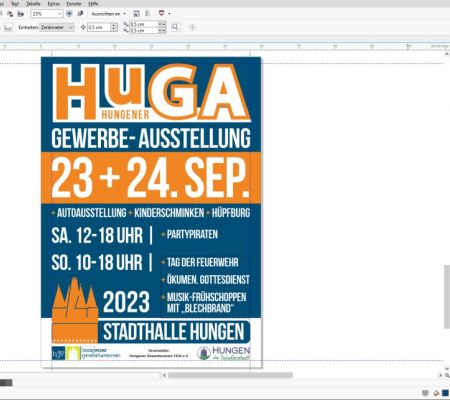450x400 pixels.
Task: Open the Text menu
Action: pos(15,4)
